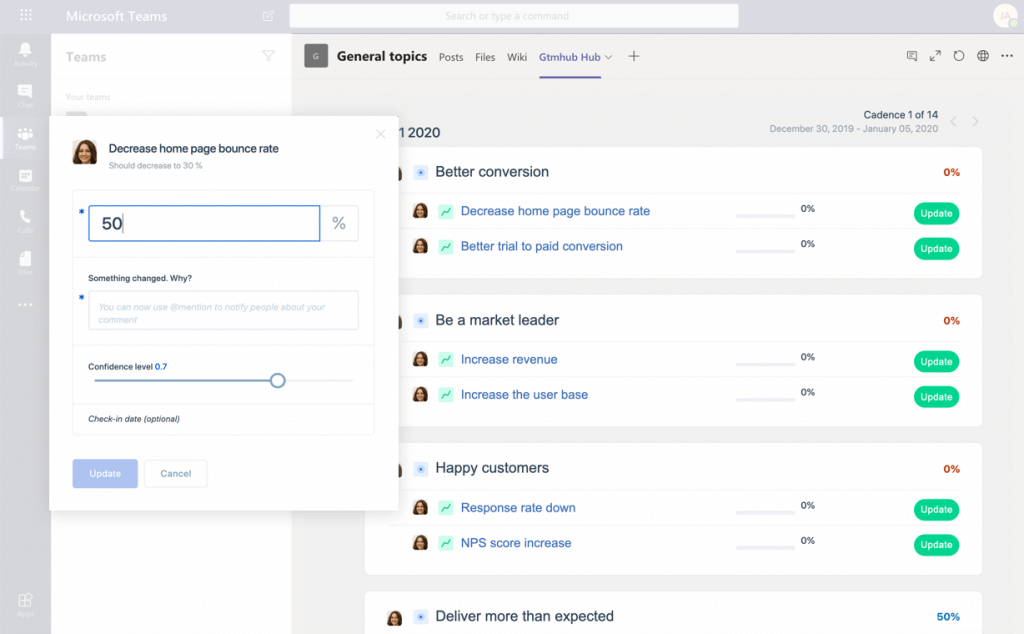
Task: Open Calendar in the sidebar
Action: 25,180
